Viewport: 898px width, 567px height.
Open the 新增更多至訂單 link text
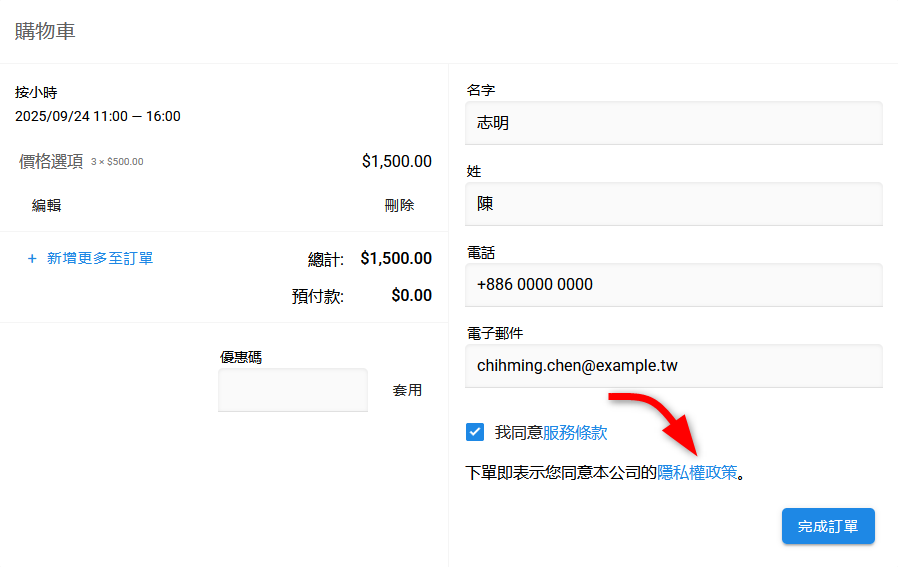click(x=100, y=259)
